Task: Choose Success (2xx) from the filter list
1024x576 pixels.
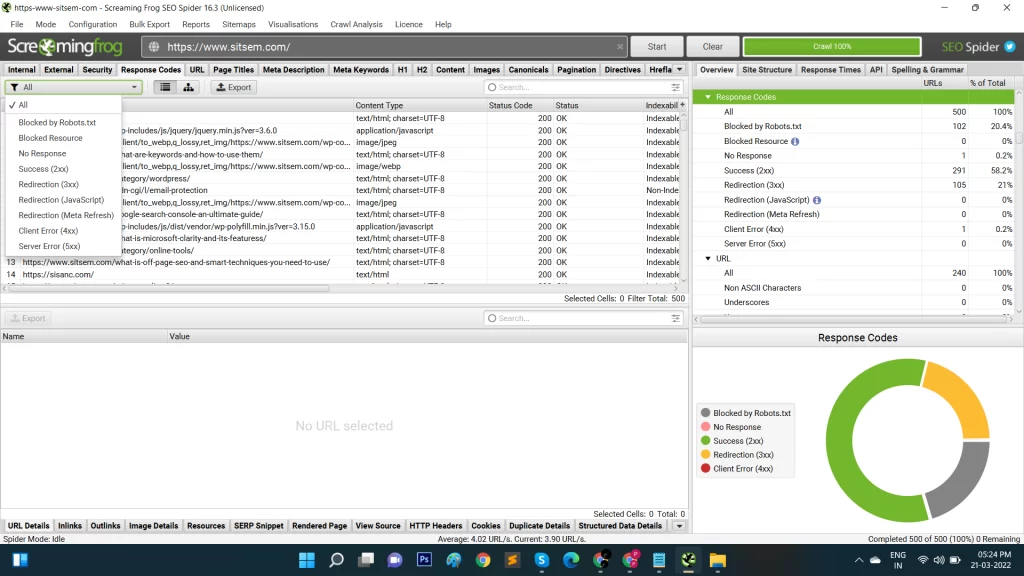Action: (x=44, y=168)
